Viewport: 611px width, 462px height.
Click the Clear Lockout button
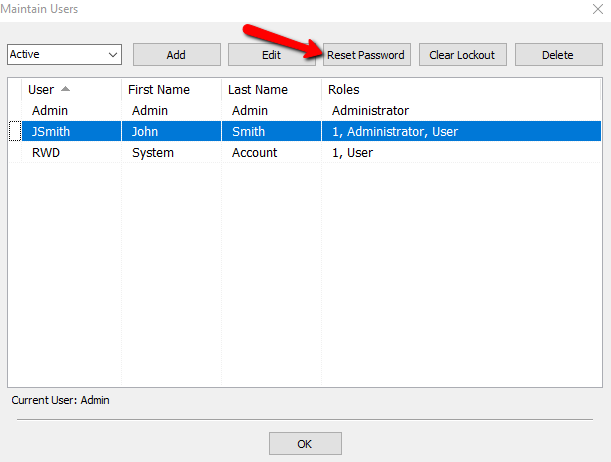coord(463,55)
